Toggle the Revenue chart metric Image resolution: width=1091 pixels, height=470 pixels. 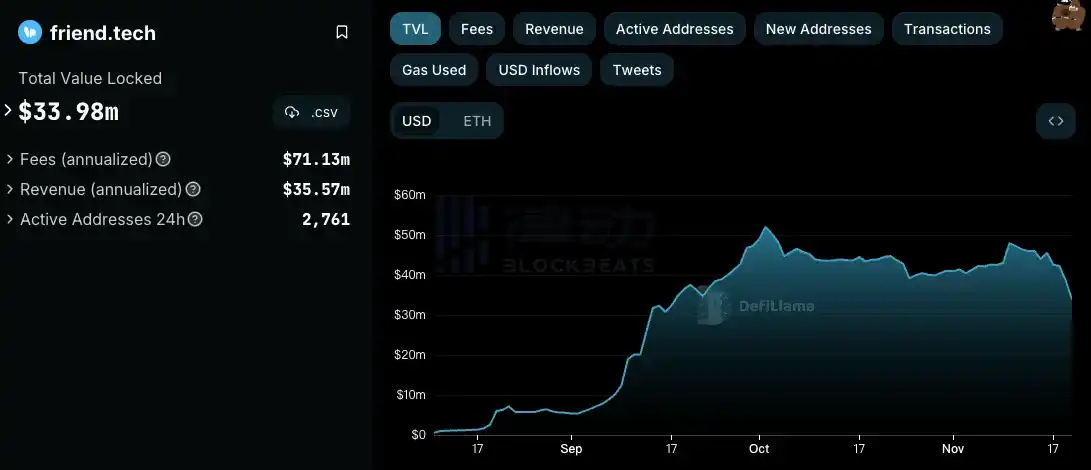click(x=555, y=29)
